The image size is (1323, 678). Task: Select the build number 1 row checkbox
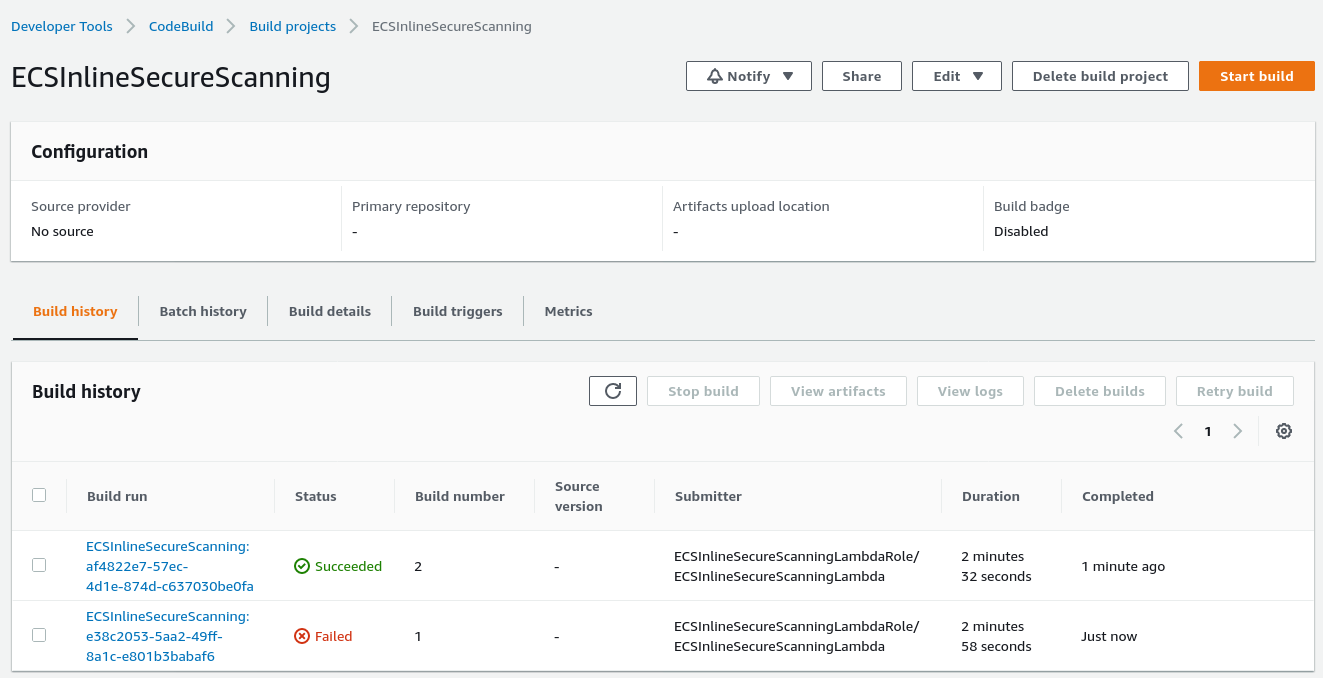click(x=39, y=635)
